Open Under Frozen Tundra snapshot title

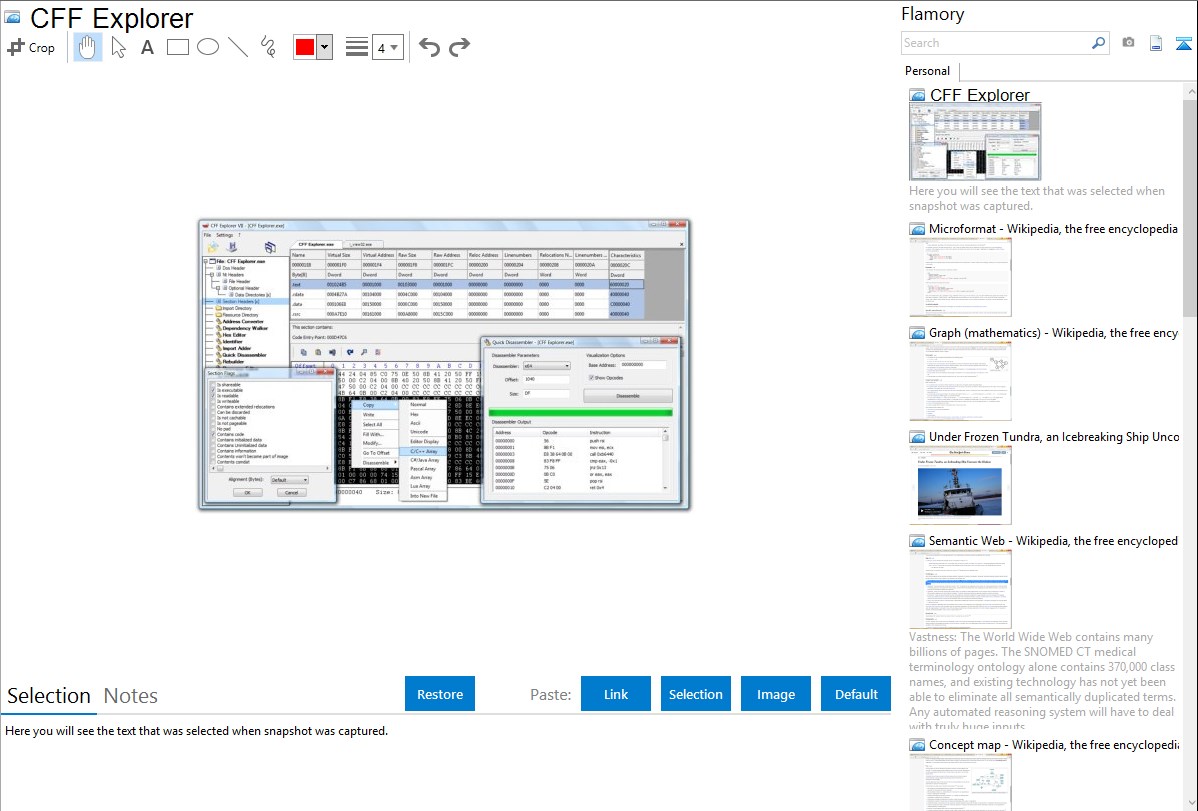(1054, 436)
